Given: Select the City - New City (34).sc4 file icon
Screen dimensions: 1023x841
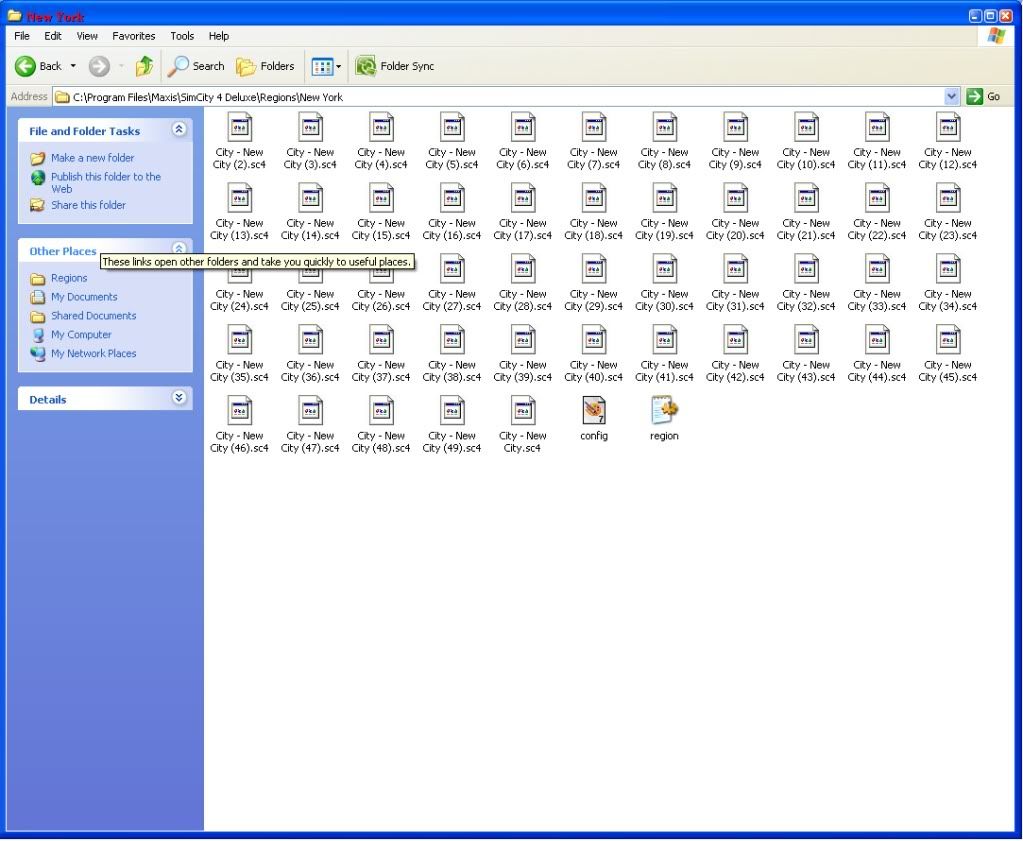Looking at the screenshot, I should (x=948, y=269).
